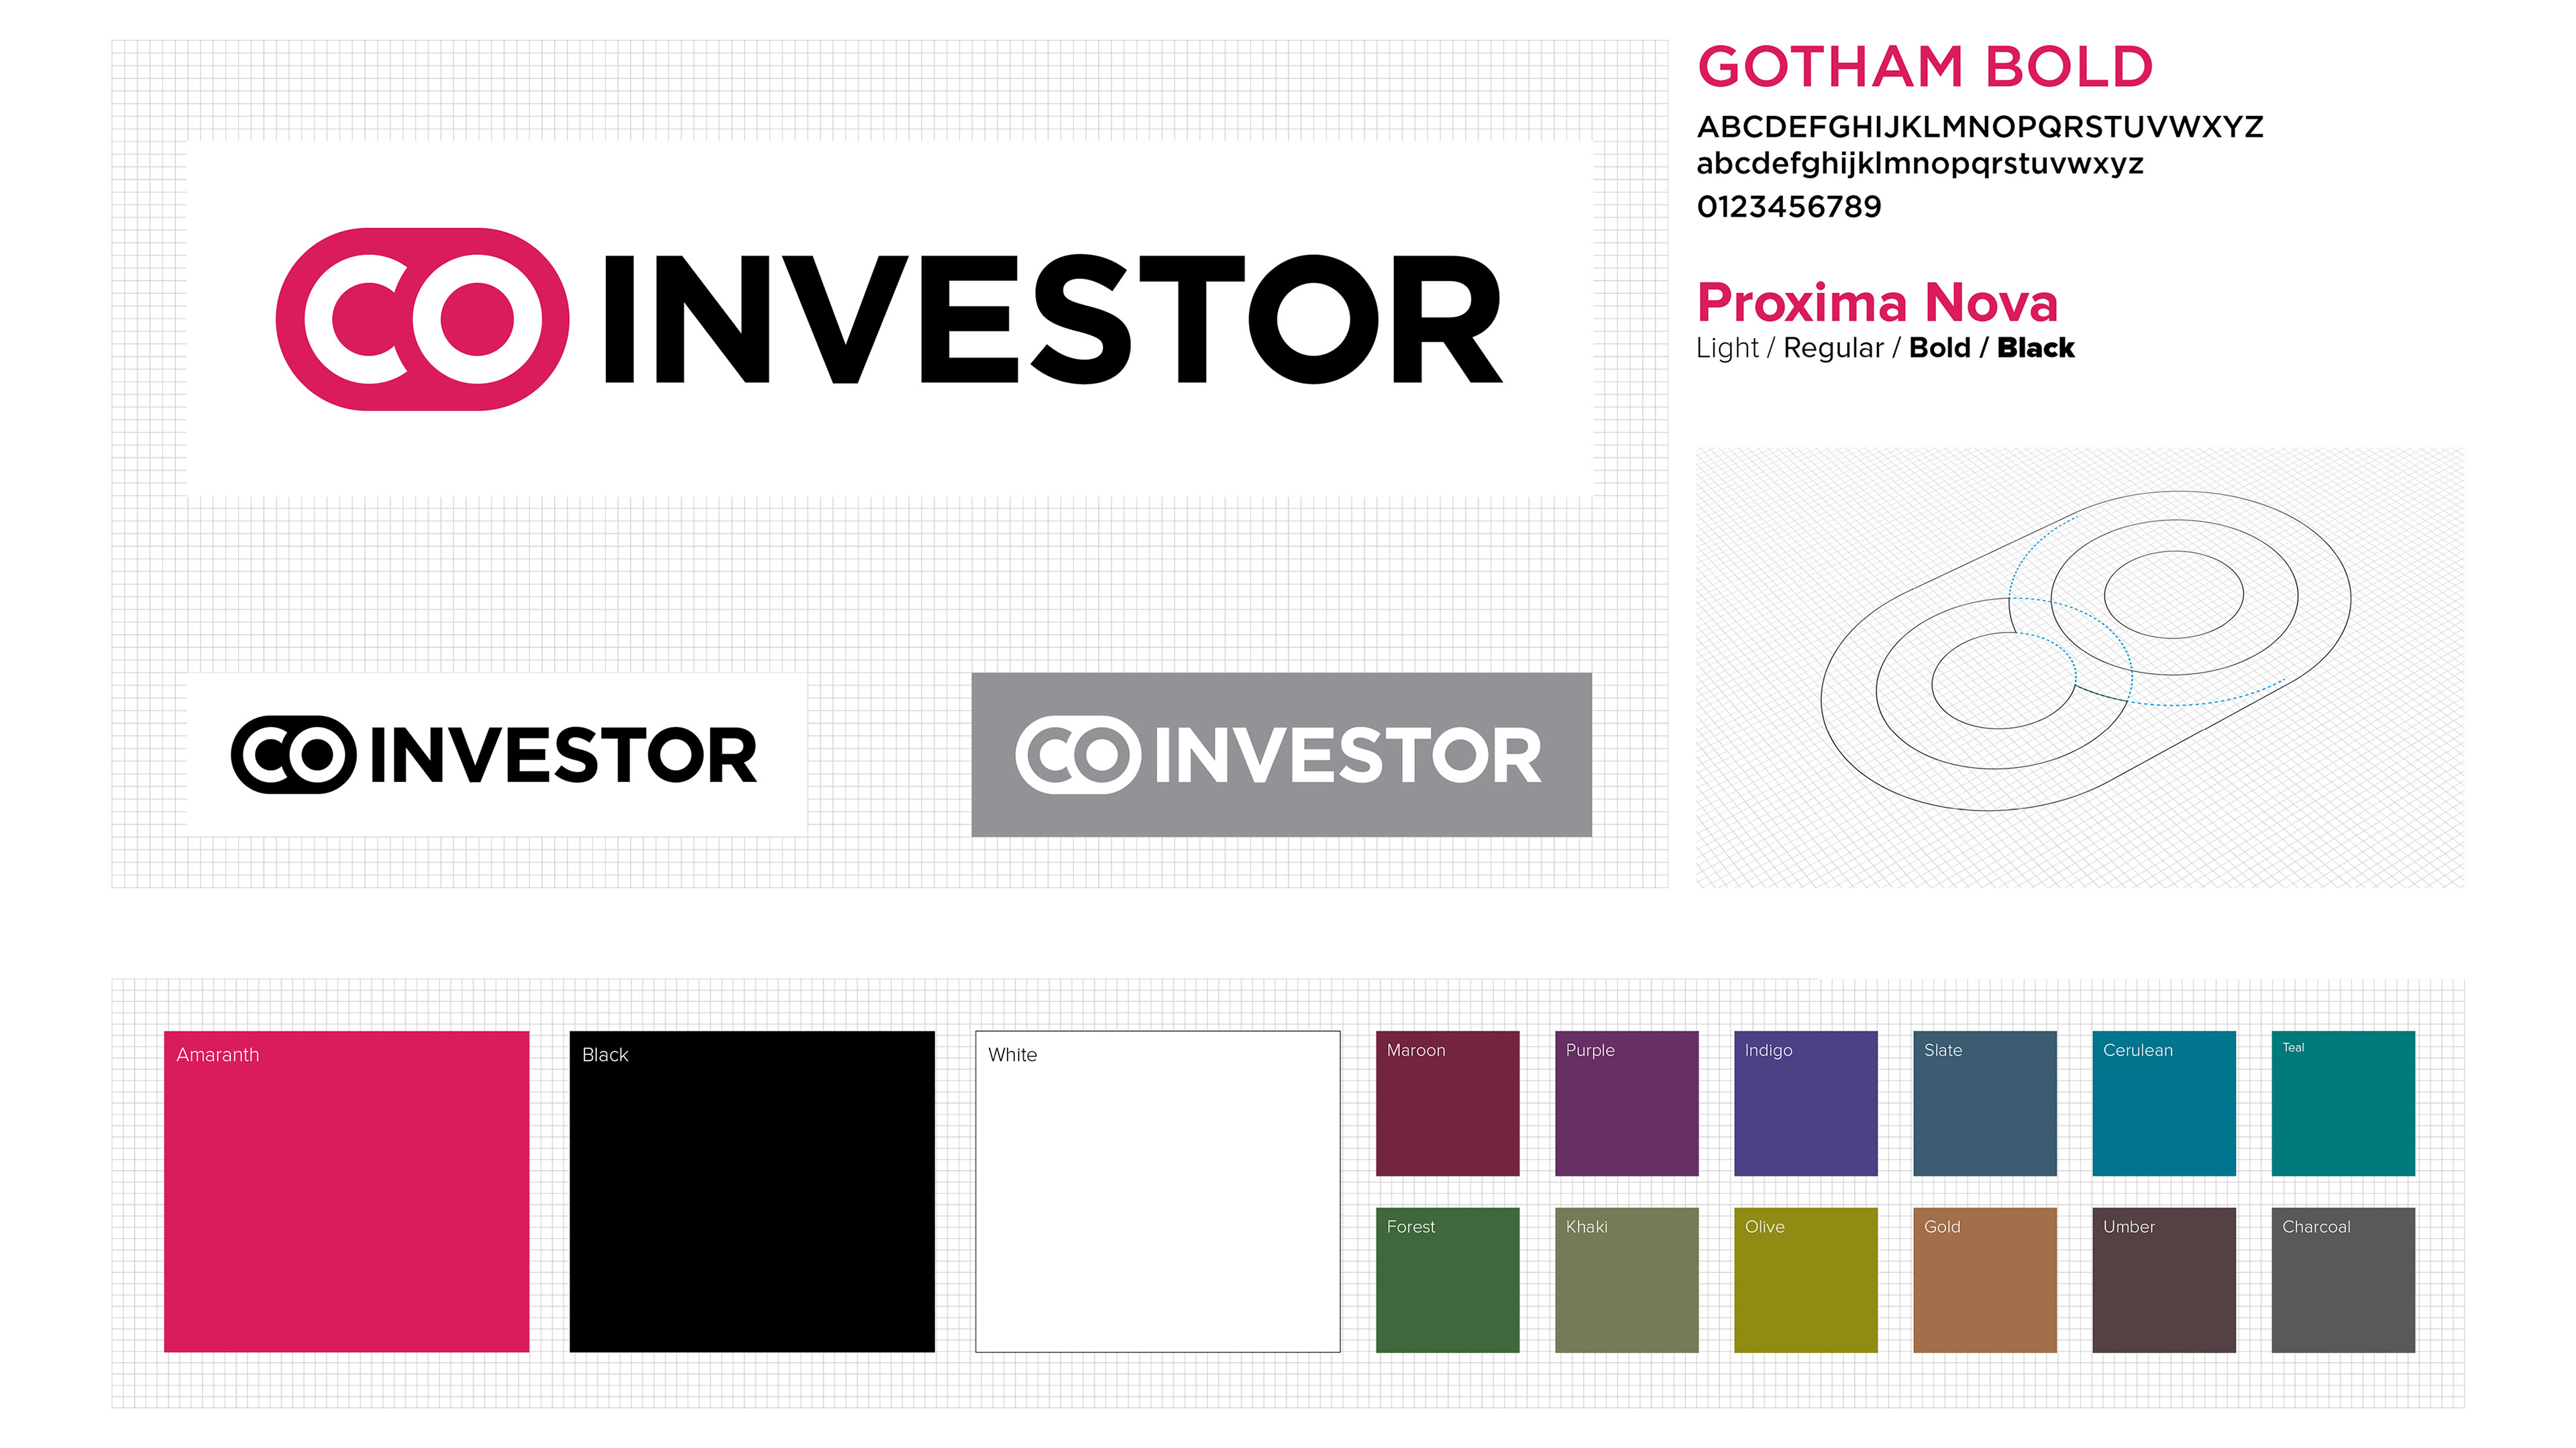Choose the Slate swatch
Viewport: 2576px width, 1448px height.
click(1984, 1103)
